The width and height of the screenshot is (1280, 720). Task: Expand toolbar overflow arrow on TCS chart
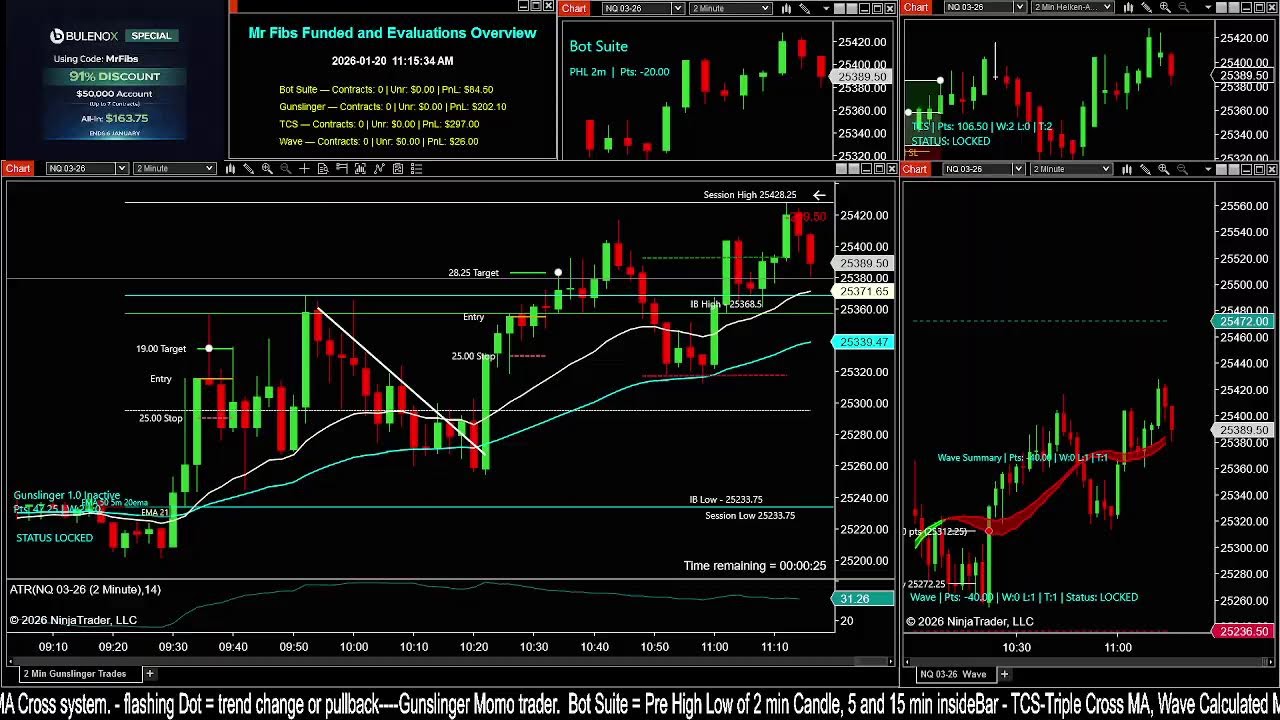[x=1207, y=9]
